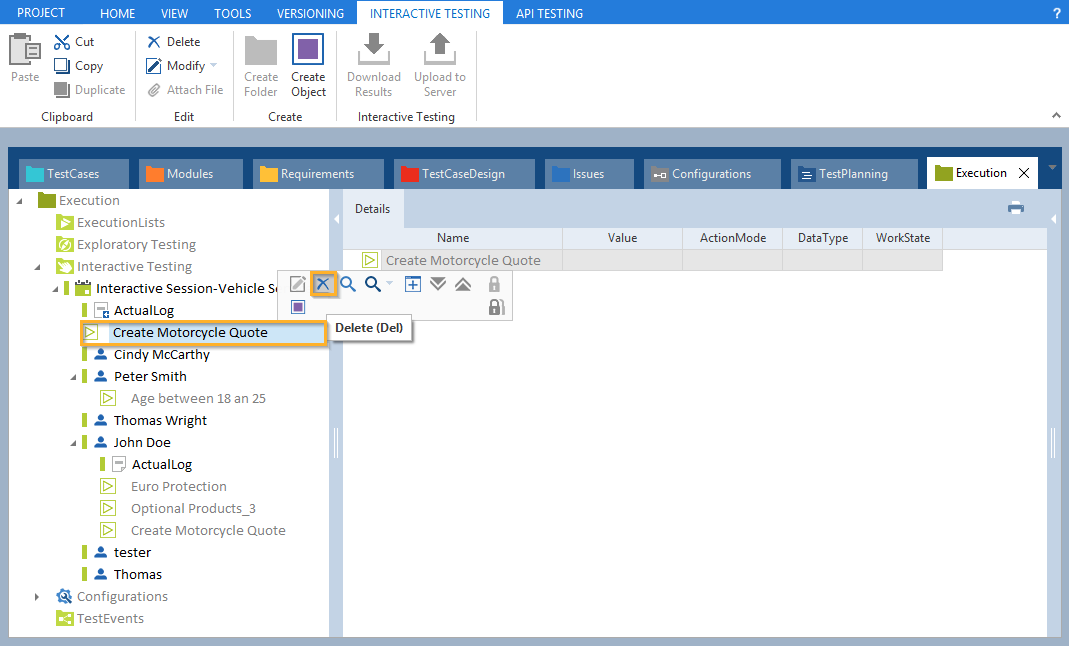Viewport: 1069px width, 646px height.
Task: Click the first search magnifier in mini toolbar
Action: point(348,284)
